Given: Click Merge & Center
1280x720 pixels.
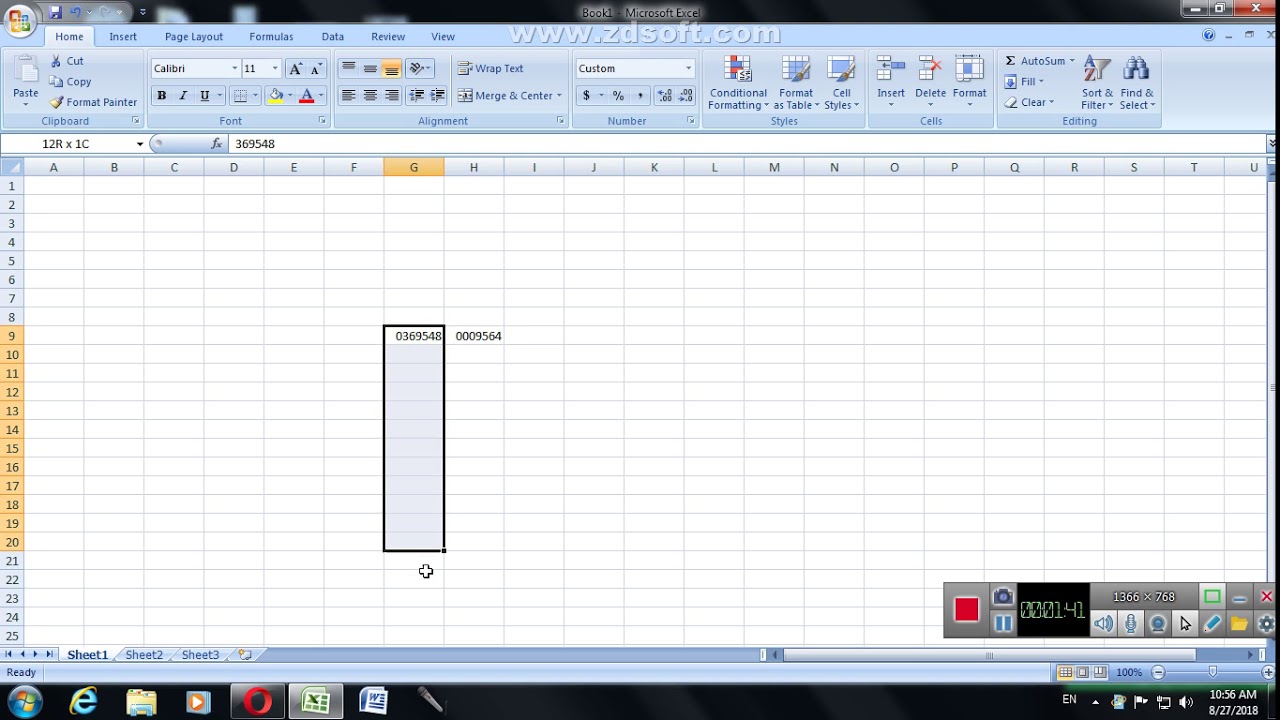Looking at the screenshot, I should 506,96.
